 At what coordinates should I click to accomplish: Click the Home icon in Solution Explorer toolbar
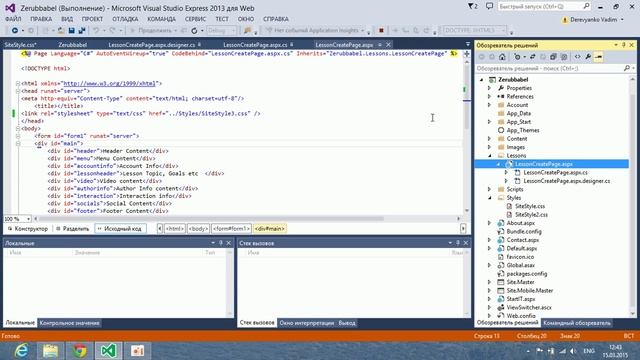[x=502, y=57]
